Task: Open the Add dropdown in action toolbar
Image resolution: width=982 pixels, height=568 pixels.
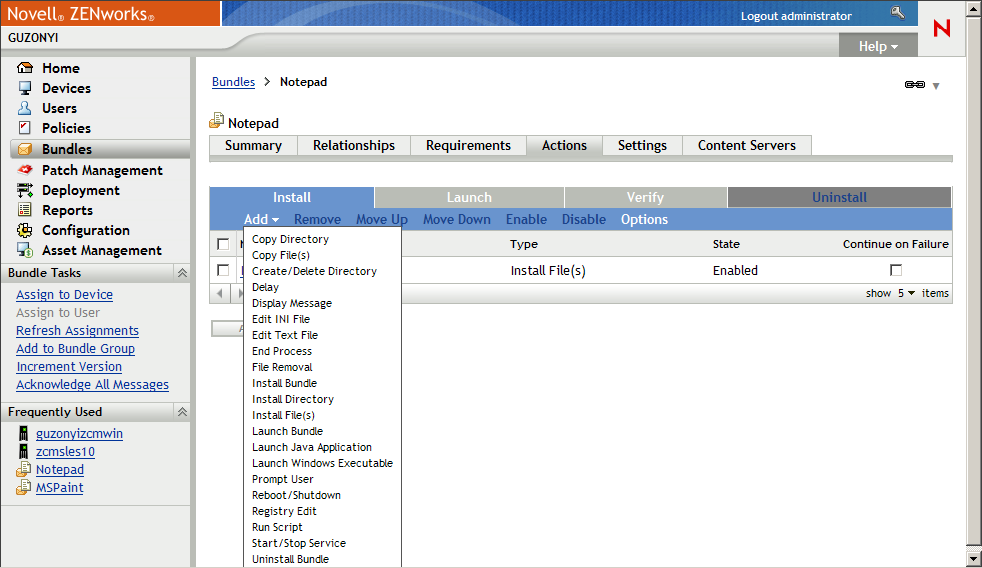Action: (x=261, y=219)
